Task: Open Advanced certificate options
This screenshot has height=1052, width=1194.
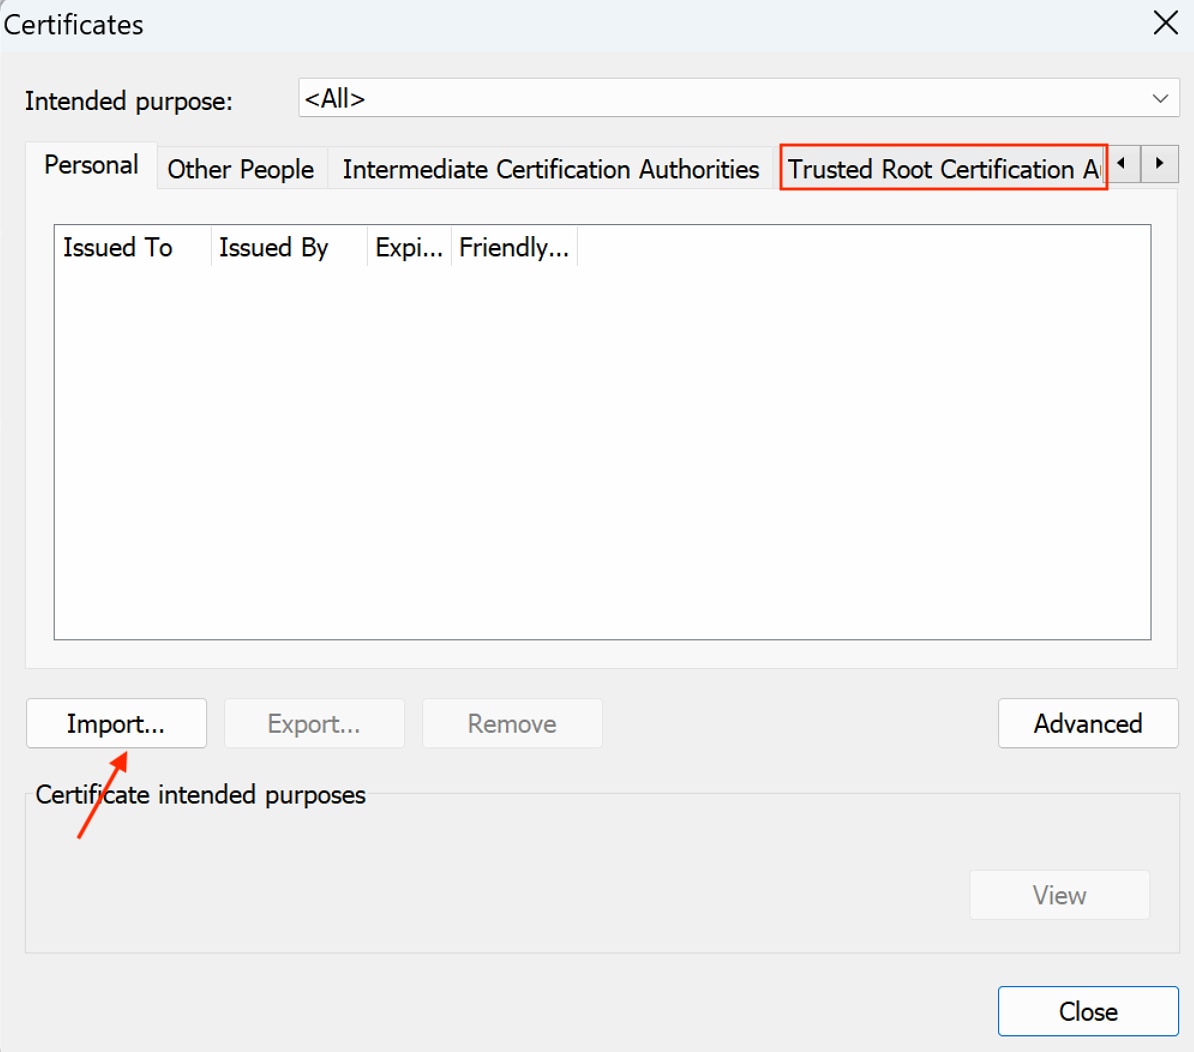Action: click(x=1088, y=723)
